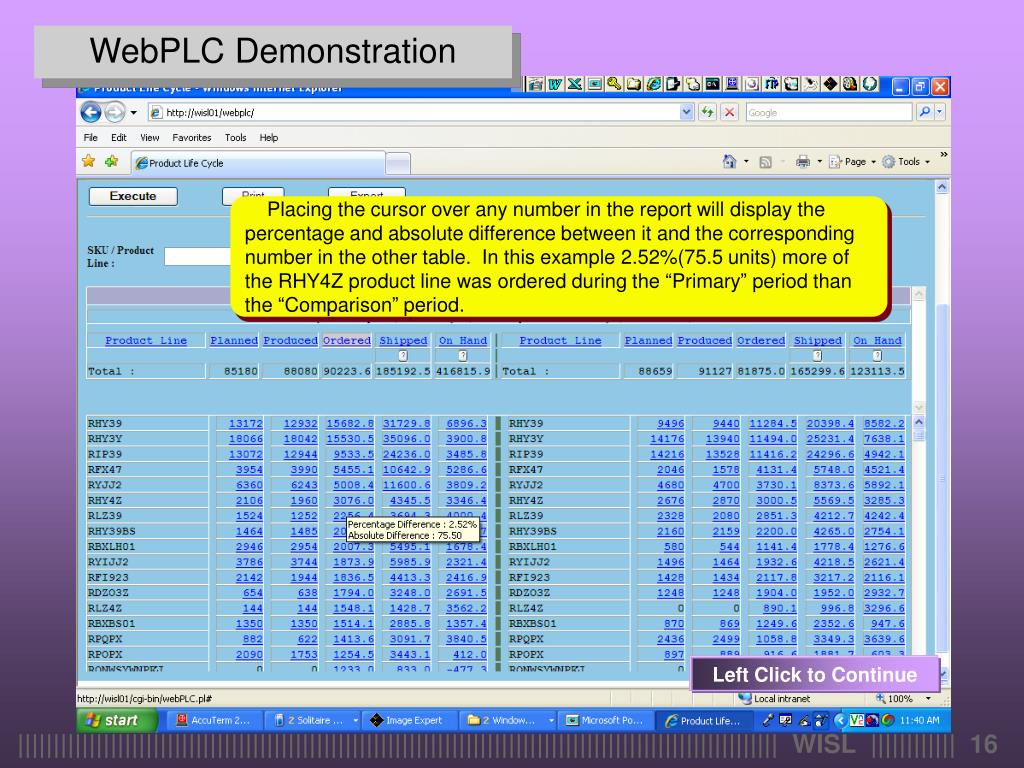
Task: Open the Edit menu
Action: click(119, 138)
